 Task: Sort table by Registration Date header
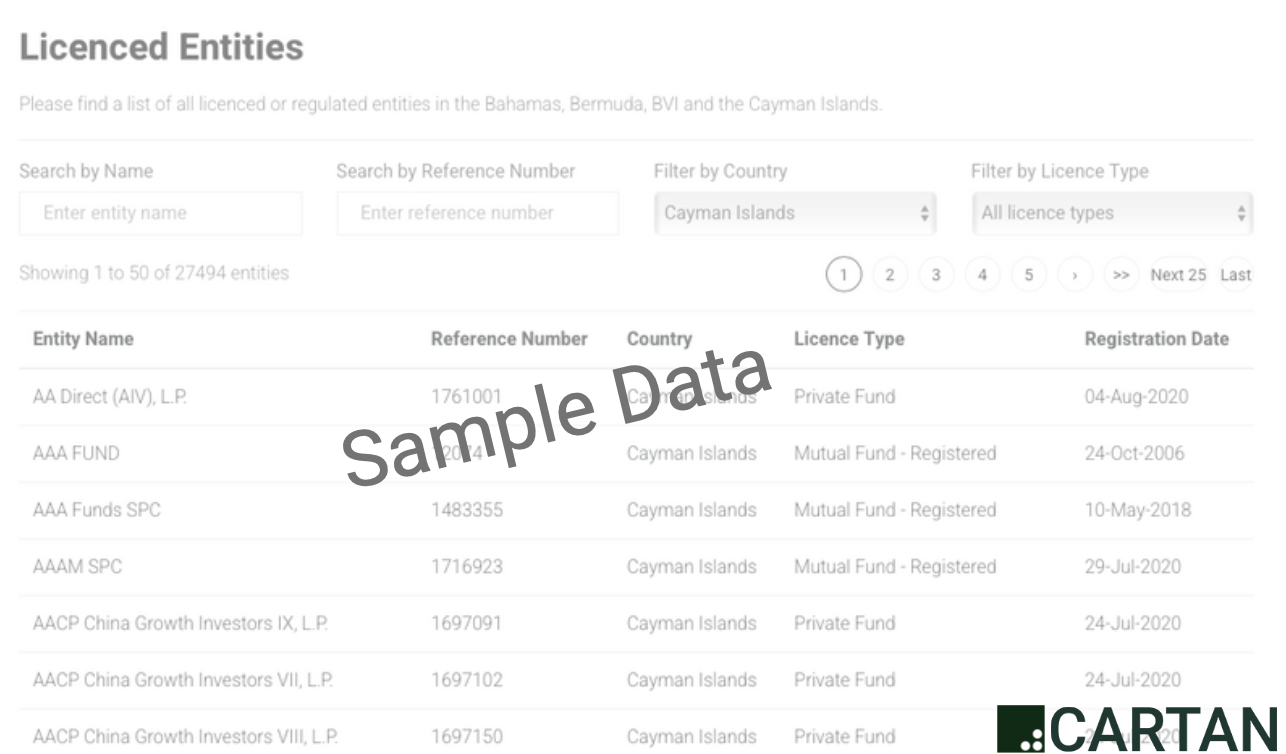coord(1156,339)
